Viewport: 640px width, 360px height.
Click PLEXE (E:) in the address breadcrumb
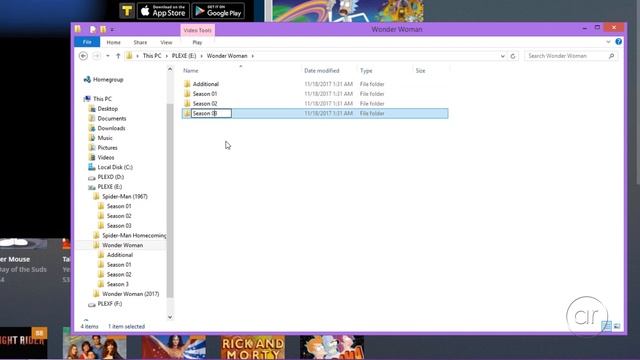click(x=184, y=56)
